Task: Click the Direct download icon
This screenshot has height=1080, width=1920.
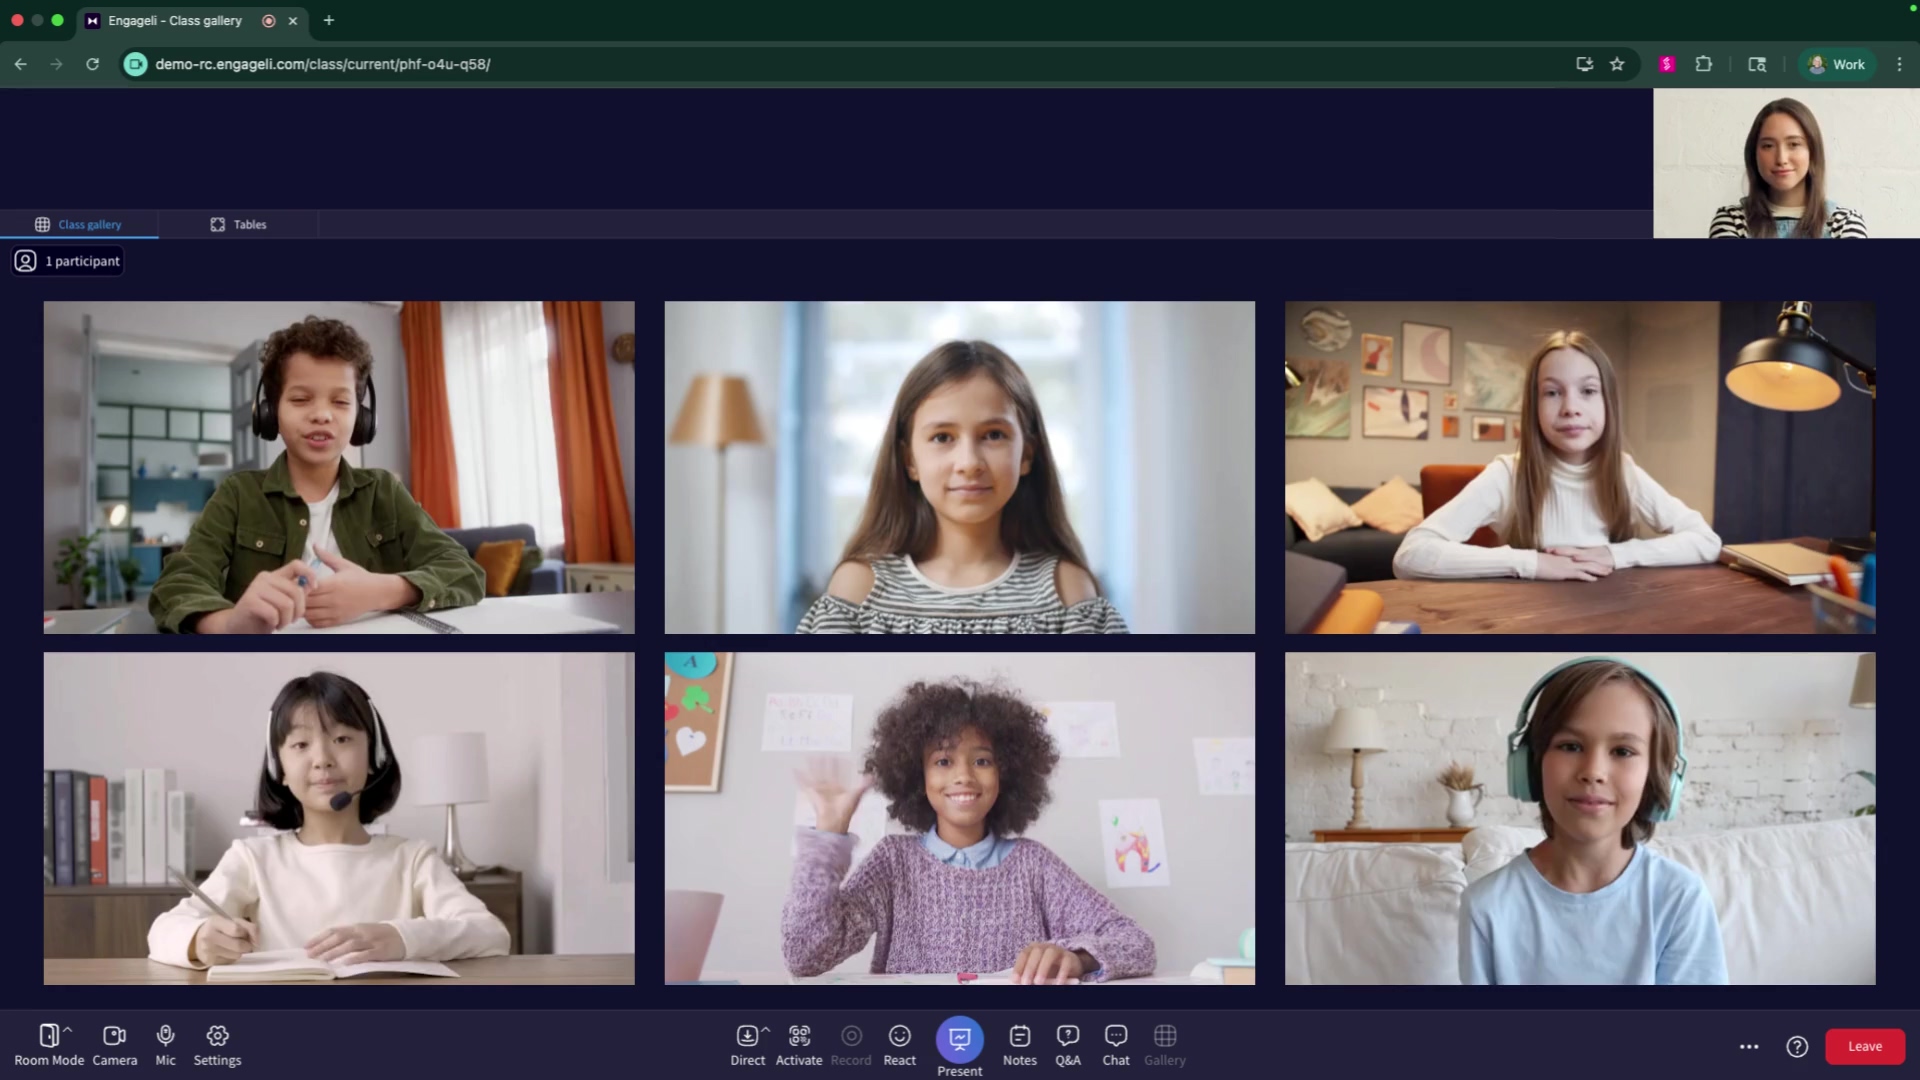Action: coord(746,1037)
